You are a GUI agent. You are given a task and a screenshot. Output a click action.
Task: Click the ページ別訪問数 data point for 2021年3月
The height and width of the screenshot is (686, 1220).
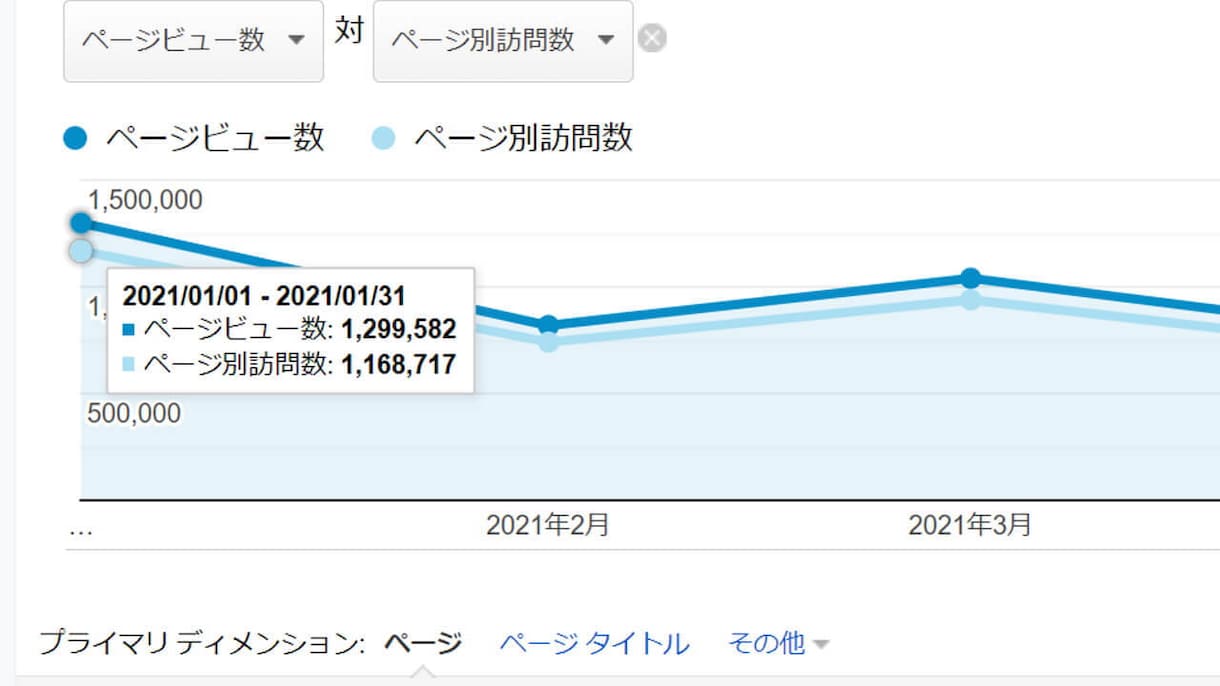[970, 300]
